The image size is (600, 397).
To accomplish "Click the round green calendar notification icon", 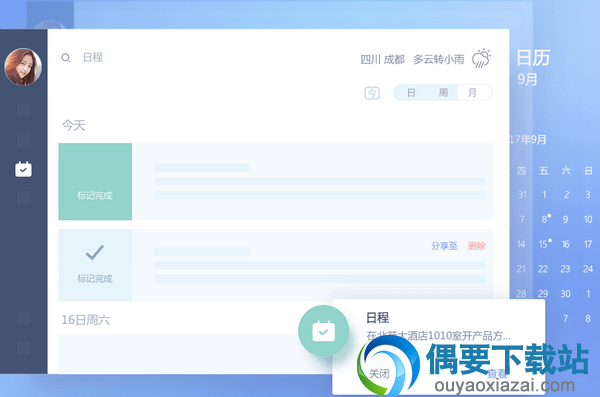I will (323, 331).
